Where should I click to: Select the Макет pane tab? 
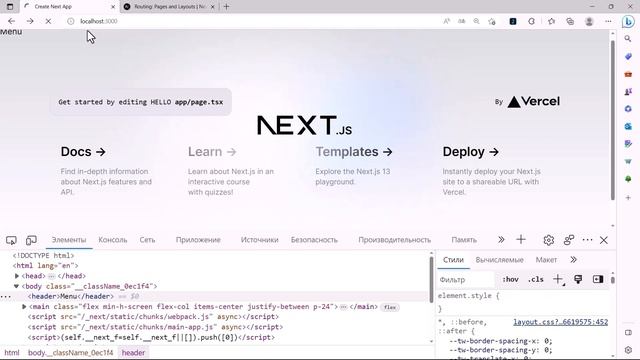click(546, 260)
